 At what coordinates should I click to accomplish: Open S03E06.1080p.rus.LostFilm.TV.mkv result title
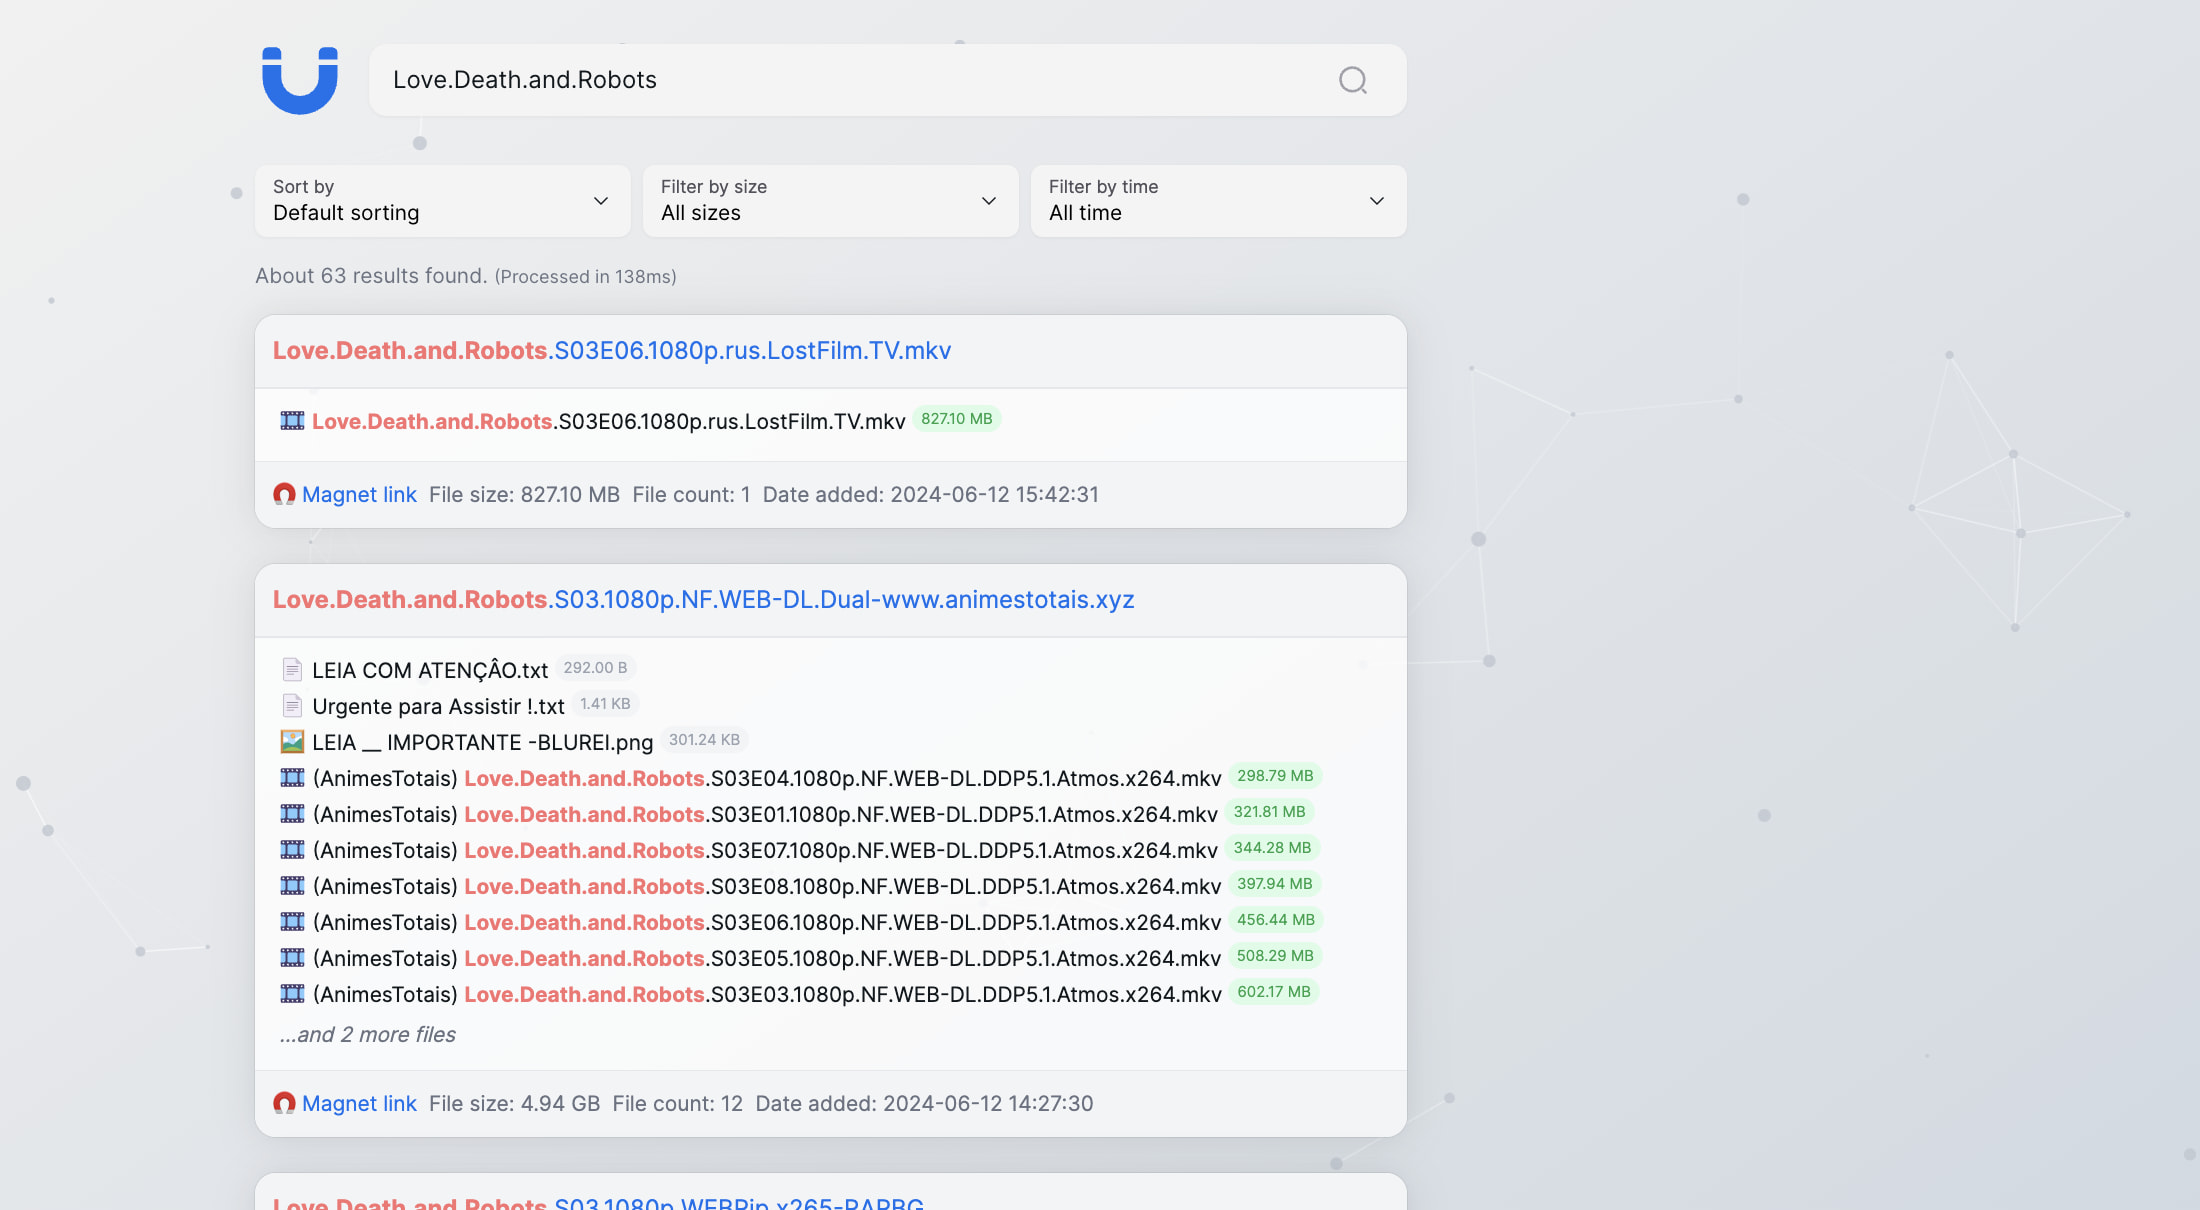612,351
